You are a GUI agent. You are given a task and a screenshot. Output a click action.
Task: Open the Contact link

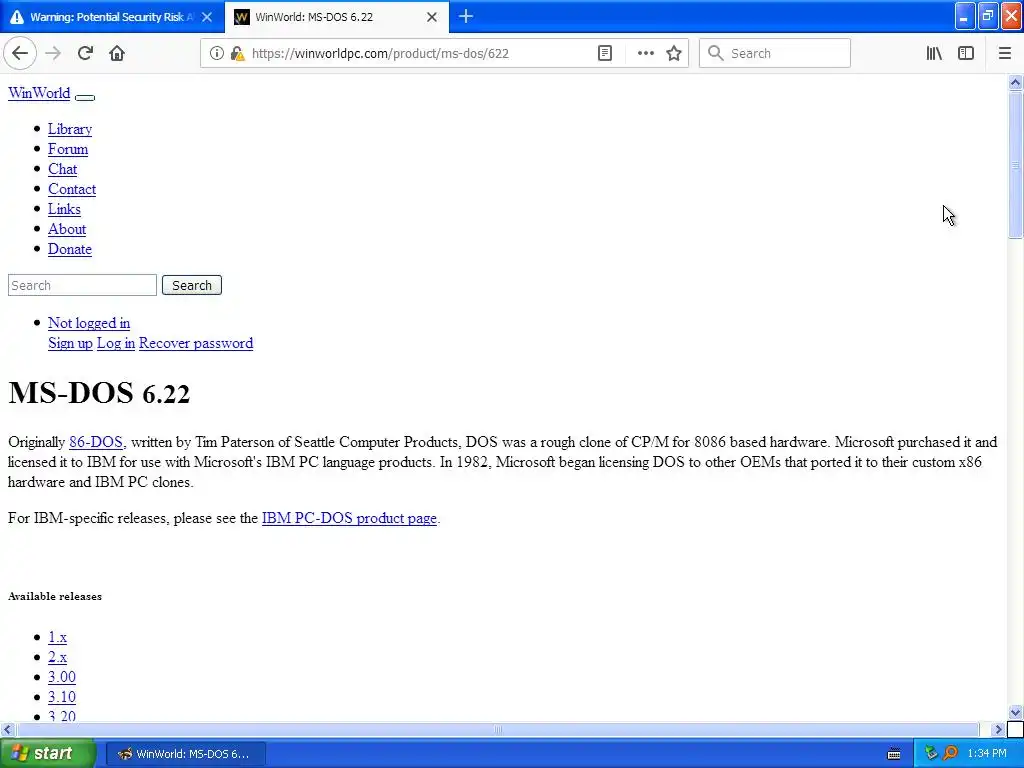72,189
